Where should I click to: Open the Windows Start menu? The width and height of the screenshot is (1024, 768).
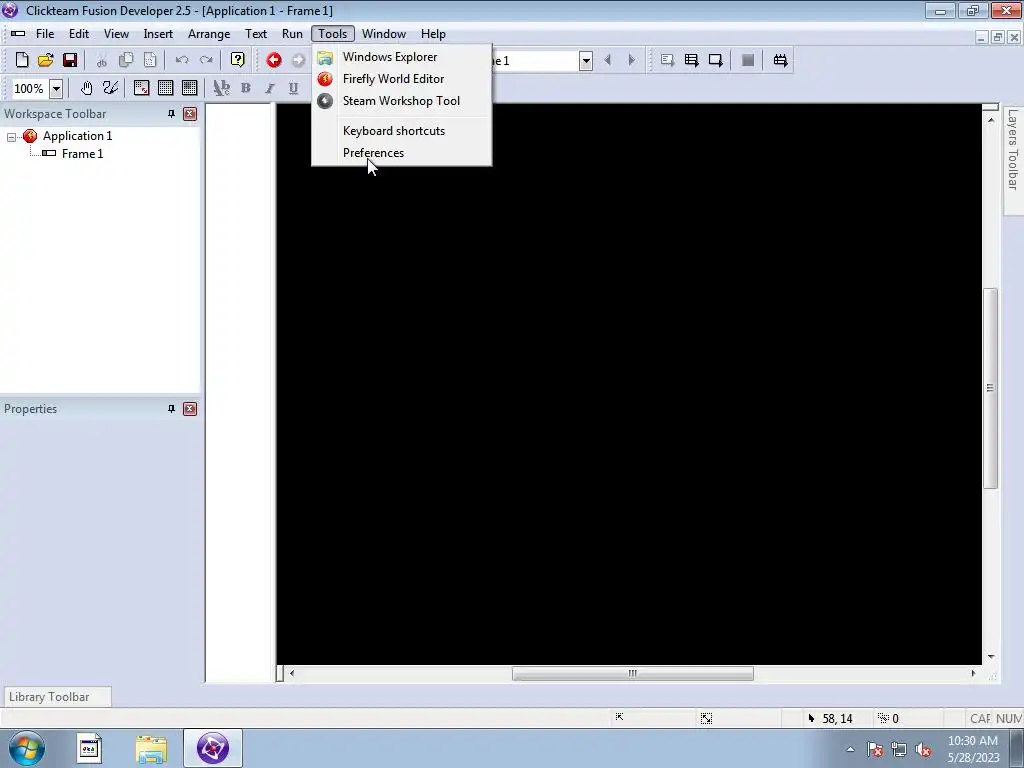coord(27,748)
